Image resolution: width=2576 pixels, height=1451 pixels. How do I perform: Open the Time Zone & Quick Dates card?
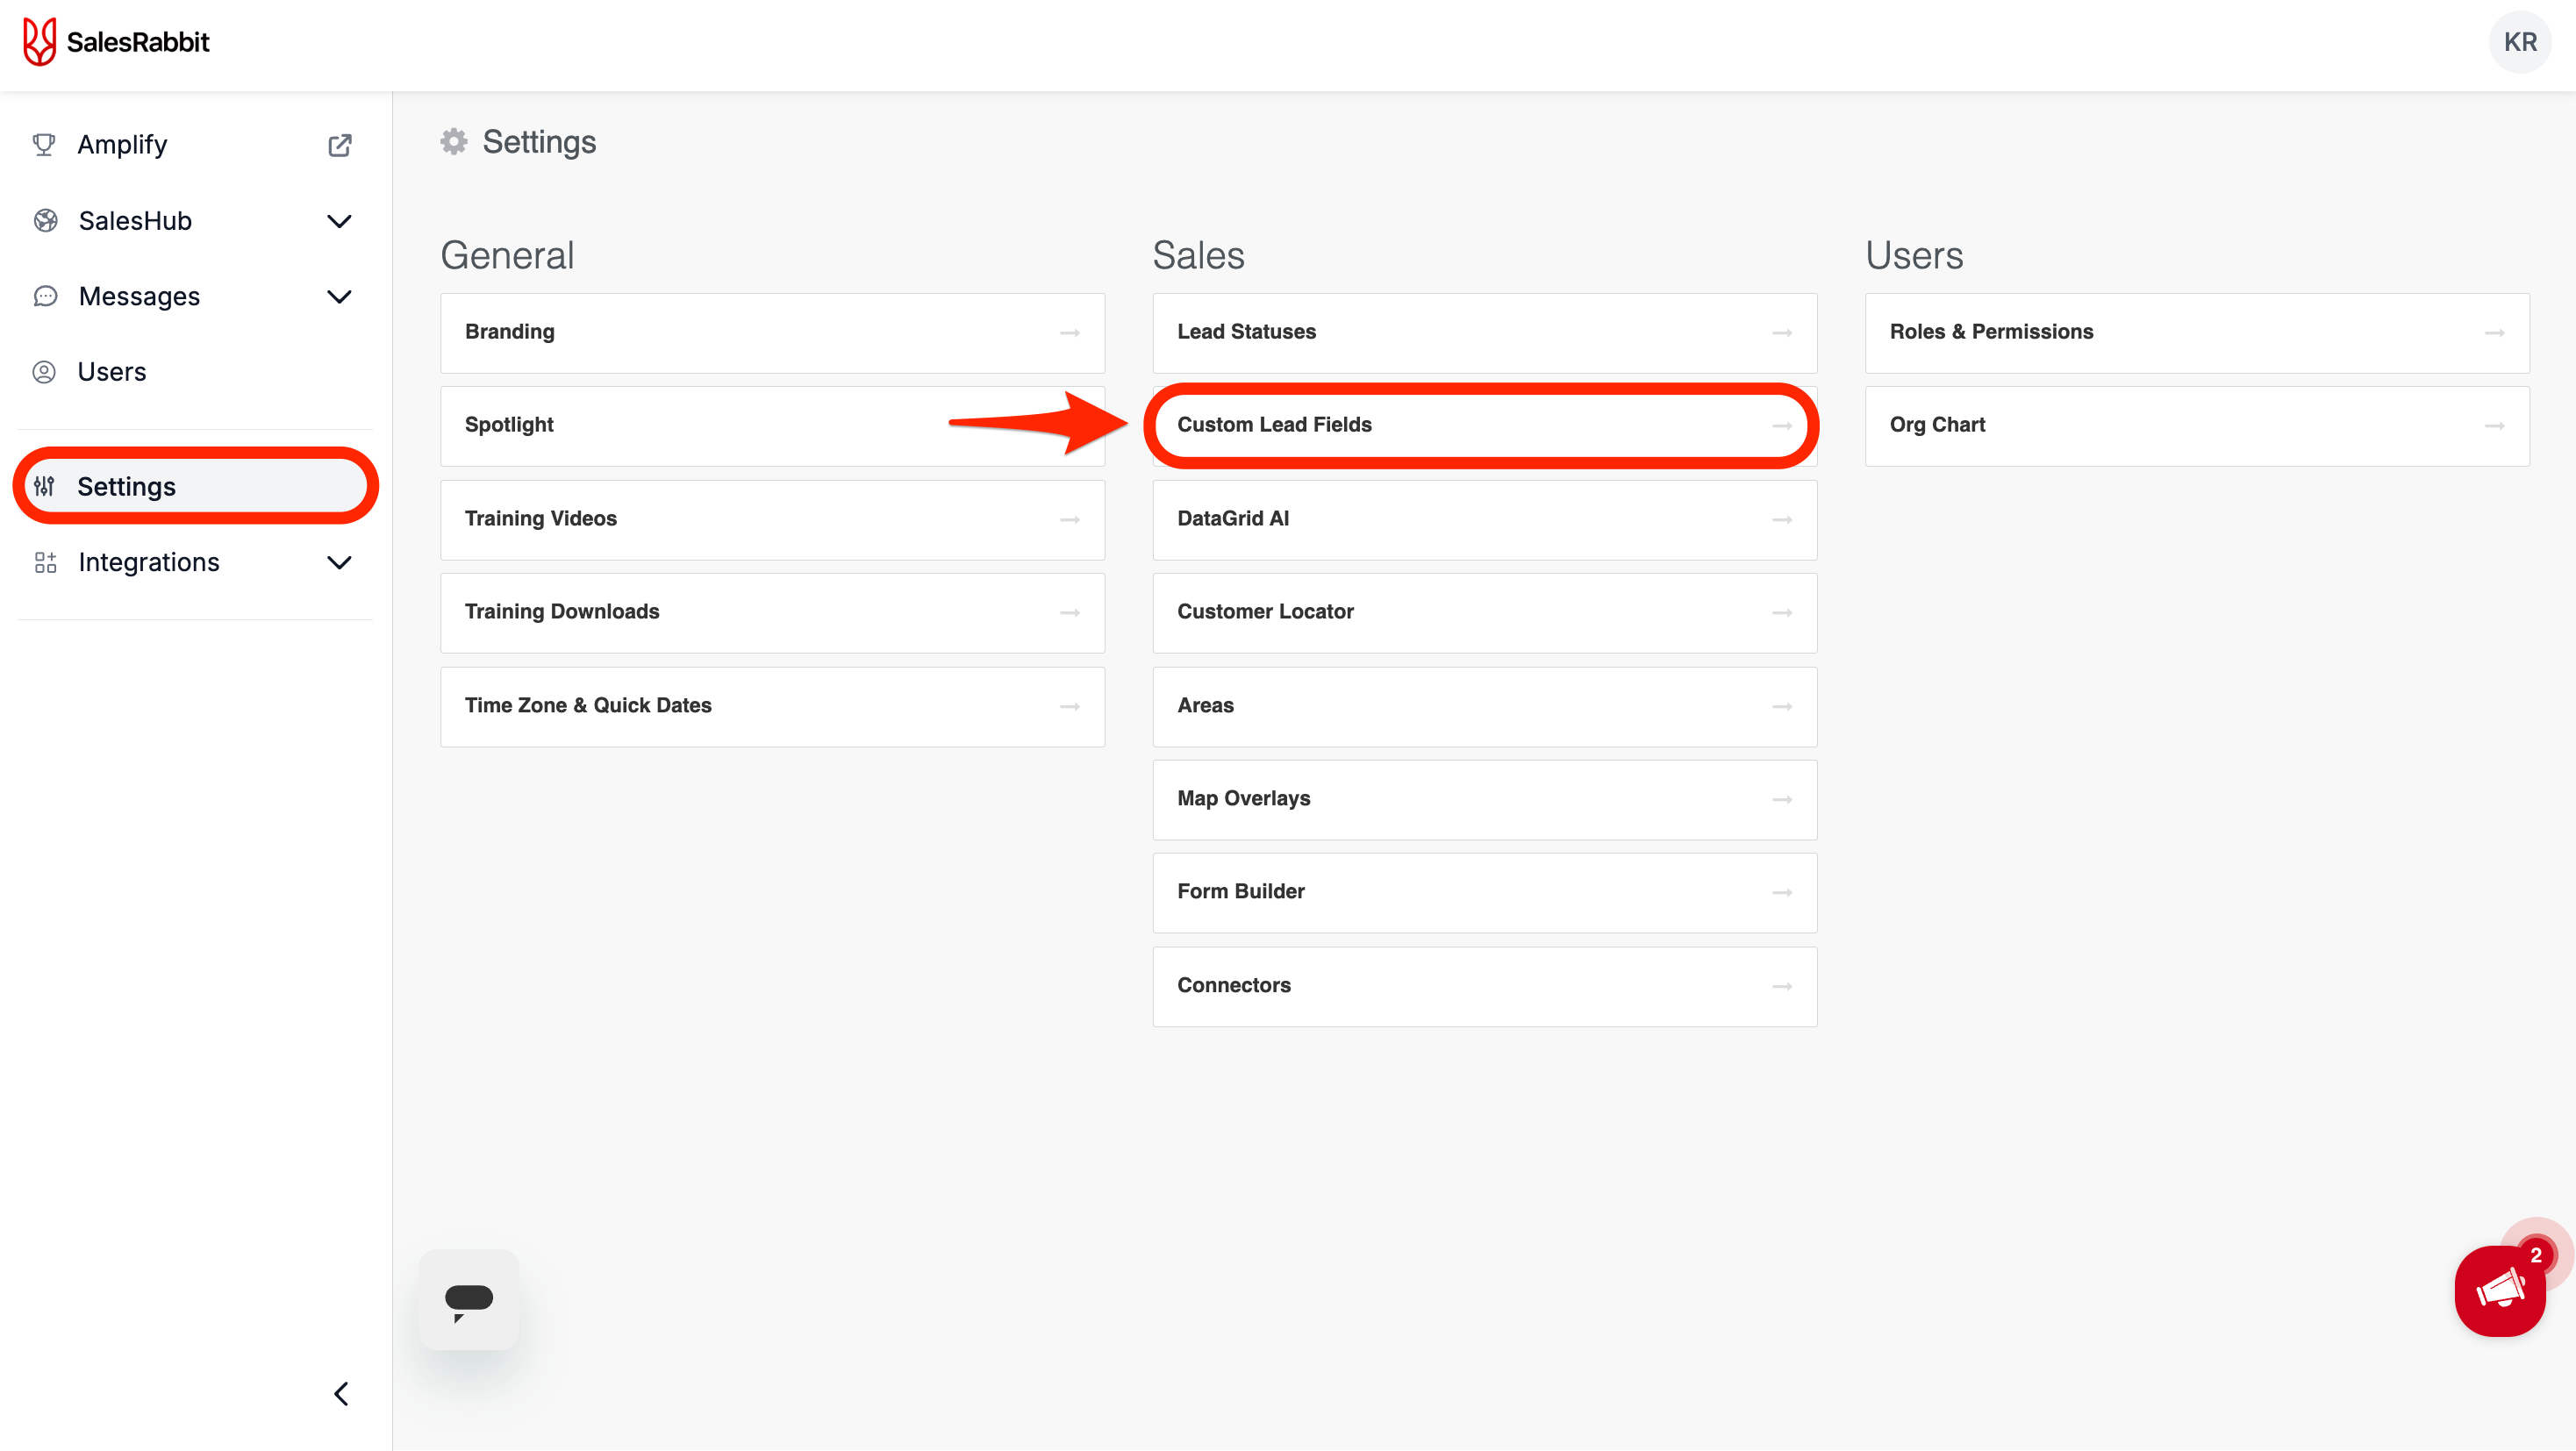(x=772, y=705)
